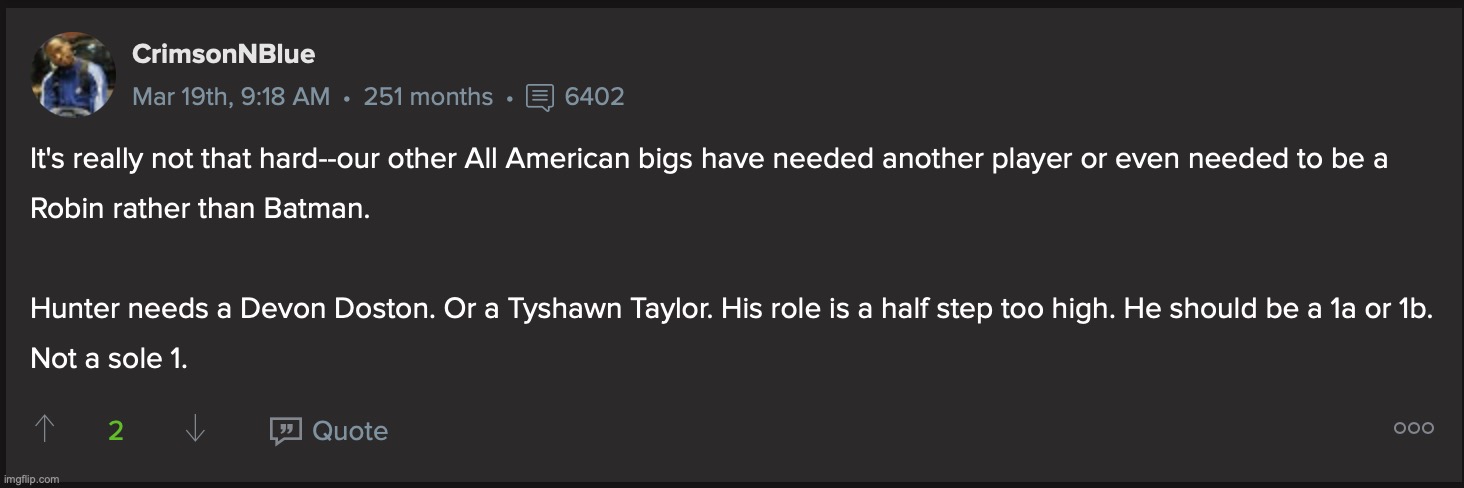
Task: Click the Quote speech bubble icon
Action: 285,431
